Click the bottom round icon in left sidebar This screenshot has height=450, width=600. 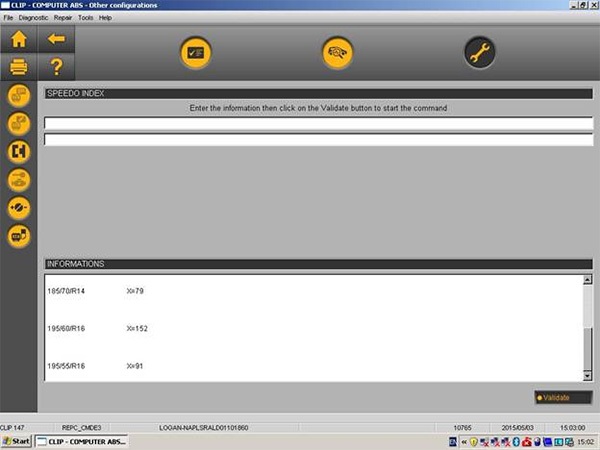point(19,236)
